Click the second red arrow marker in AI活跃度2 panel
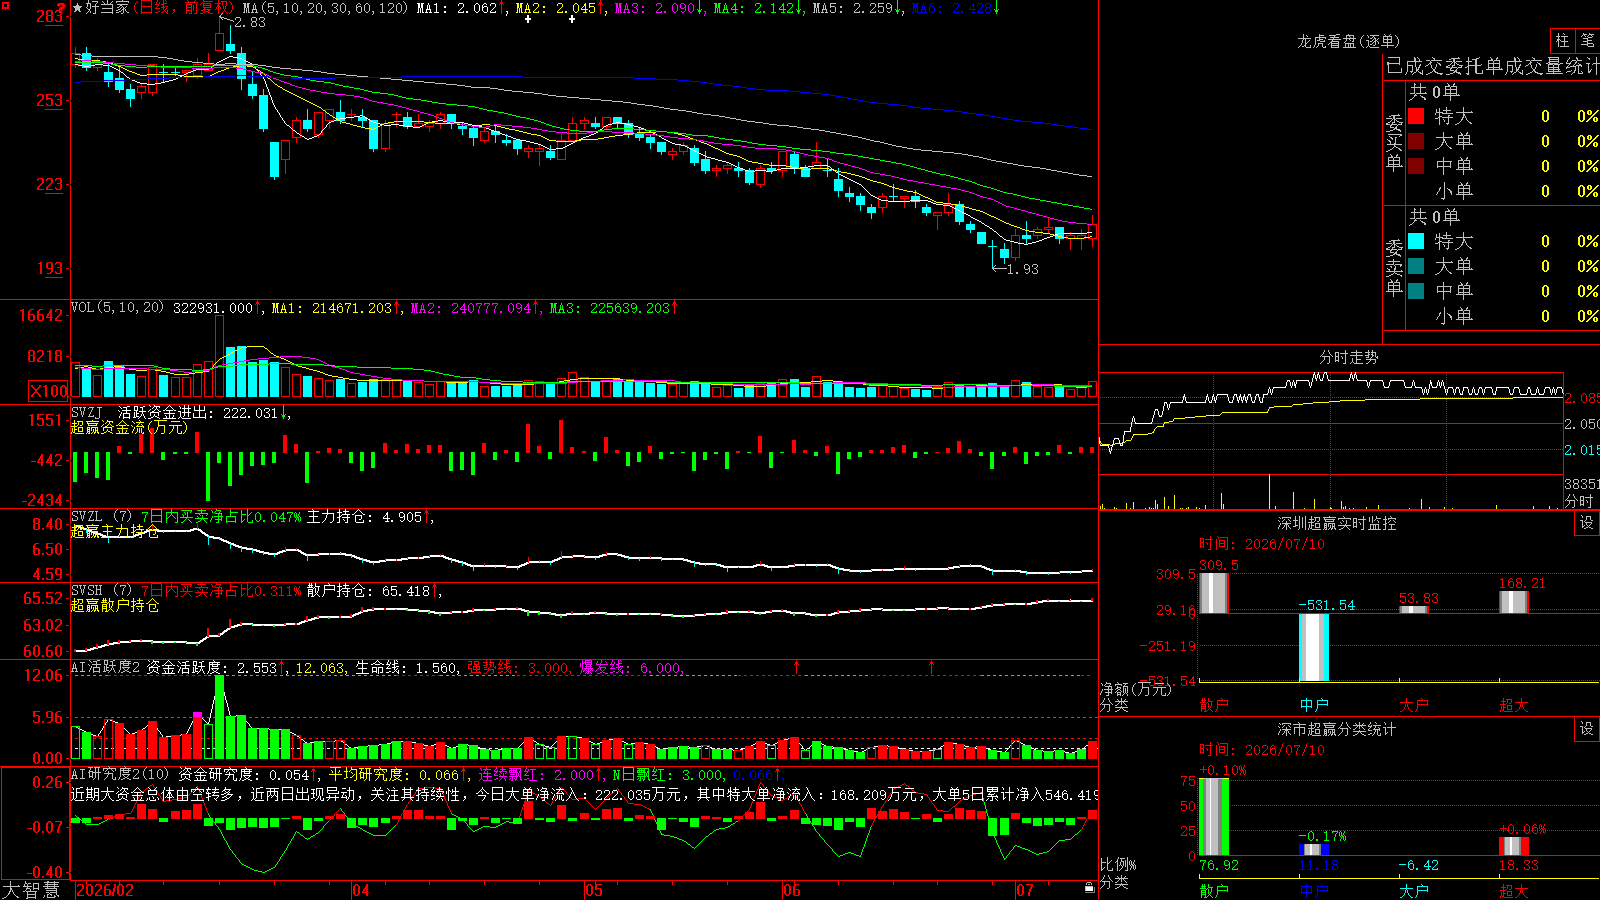Screen dimensions: 1600x900 point(932,666)
